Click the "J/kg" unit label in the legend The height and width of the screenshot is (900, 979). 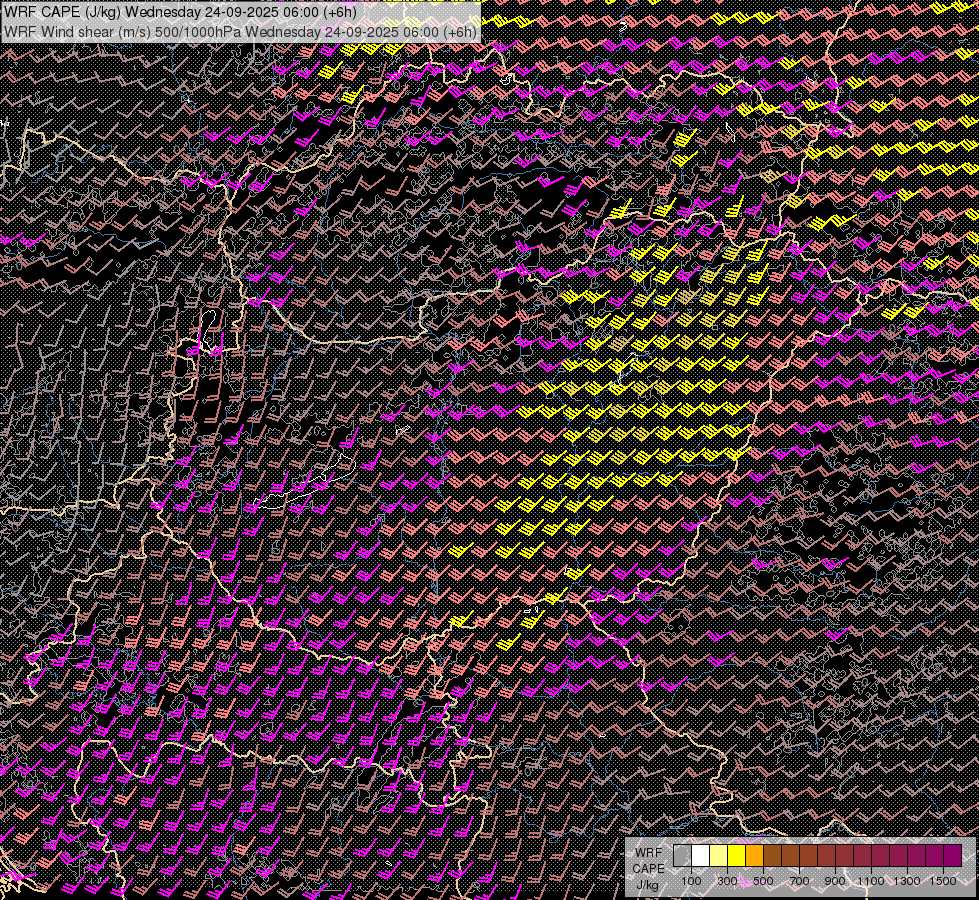647,884
